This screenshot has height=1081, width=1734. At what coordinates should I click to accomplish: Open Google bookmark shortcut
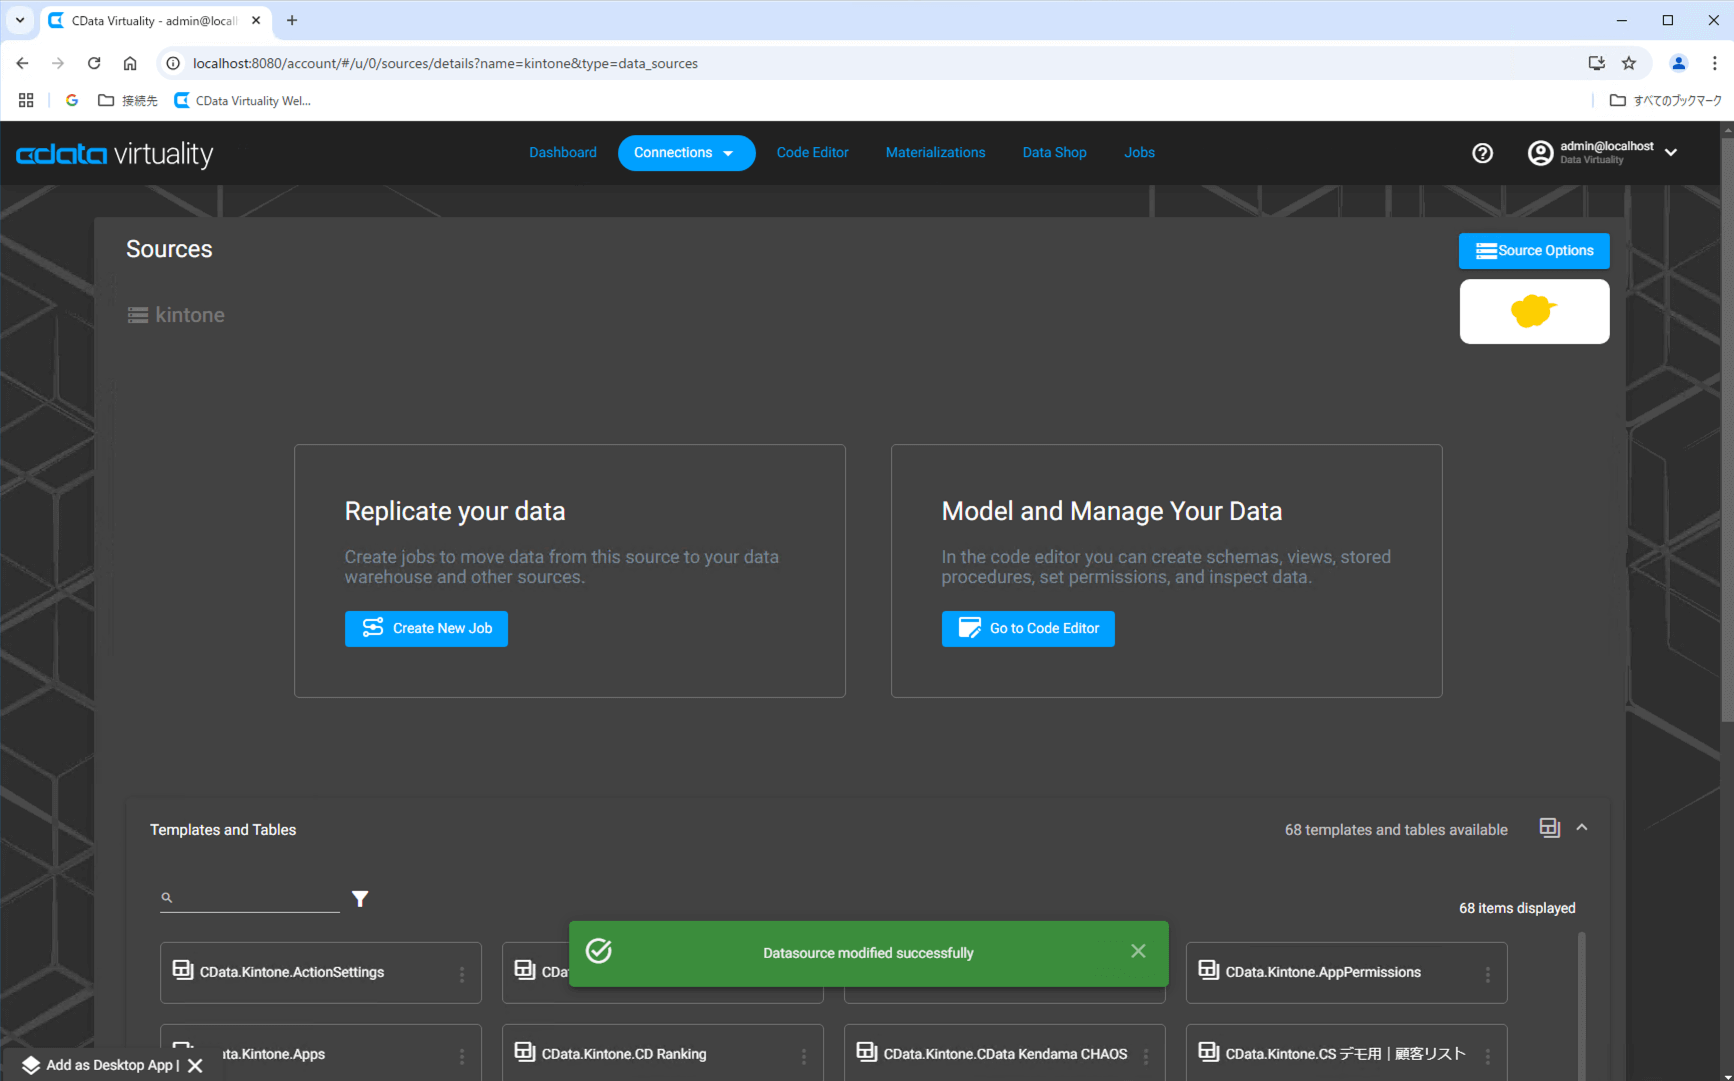(72, 100)
